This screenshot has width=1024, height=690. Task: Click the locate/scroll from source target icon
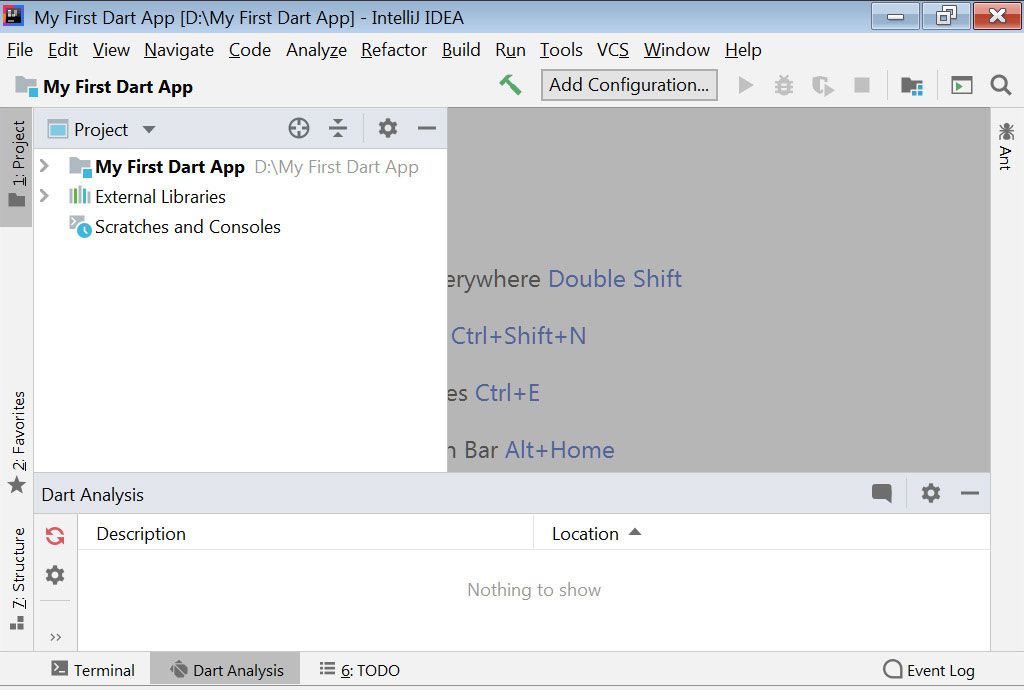pyautogui.click(x=299, y=128)
